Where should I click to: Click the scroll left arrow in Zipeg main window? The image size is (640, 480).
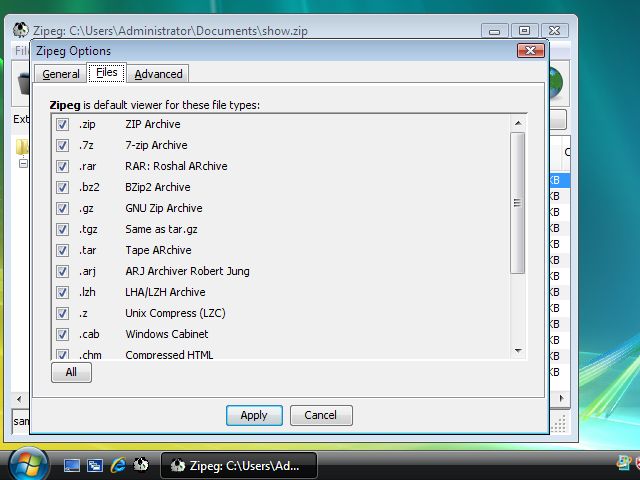point(19,399)
